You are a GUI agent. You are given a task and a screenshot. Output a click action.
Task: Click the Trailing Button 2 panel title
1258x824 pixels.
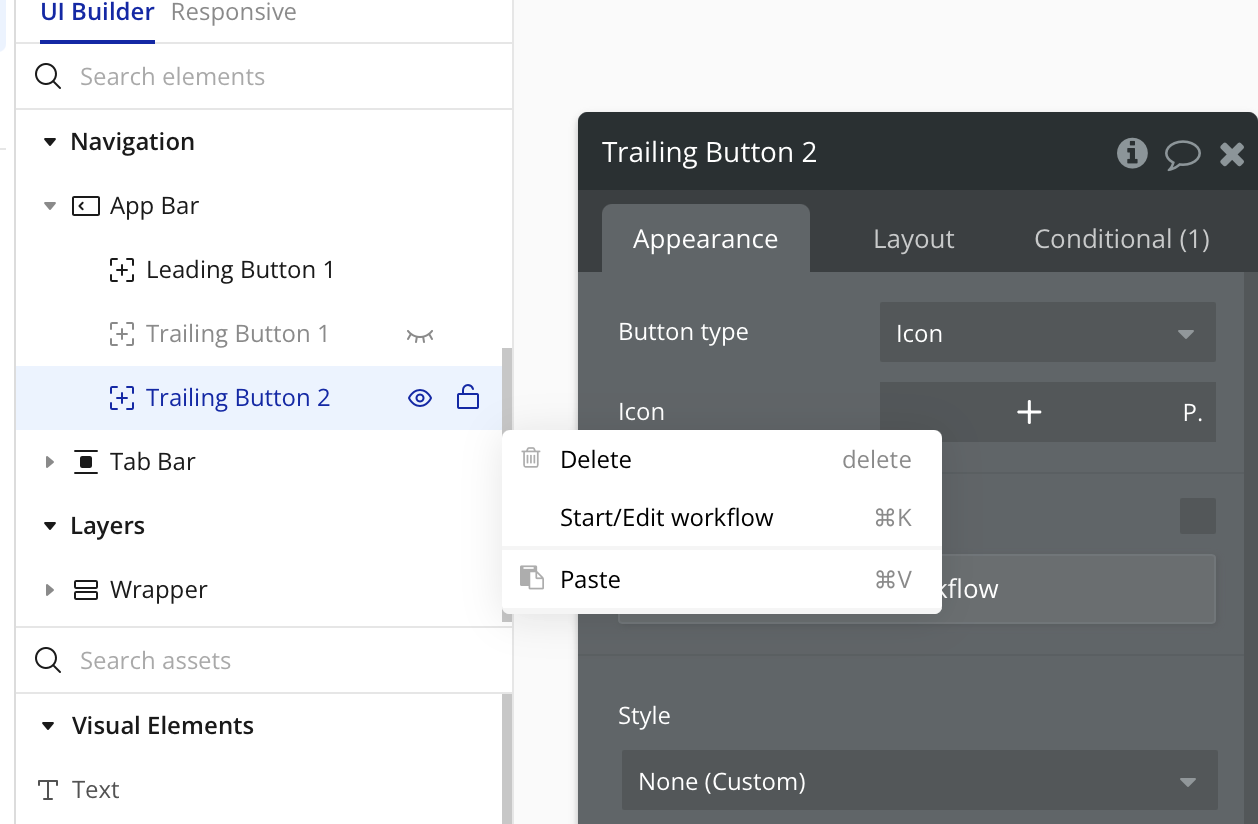pos(709,152)
